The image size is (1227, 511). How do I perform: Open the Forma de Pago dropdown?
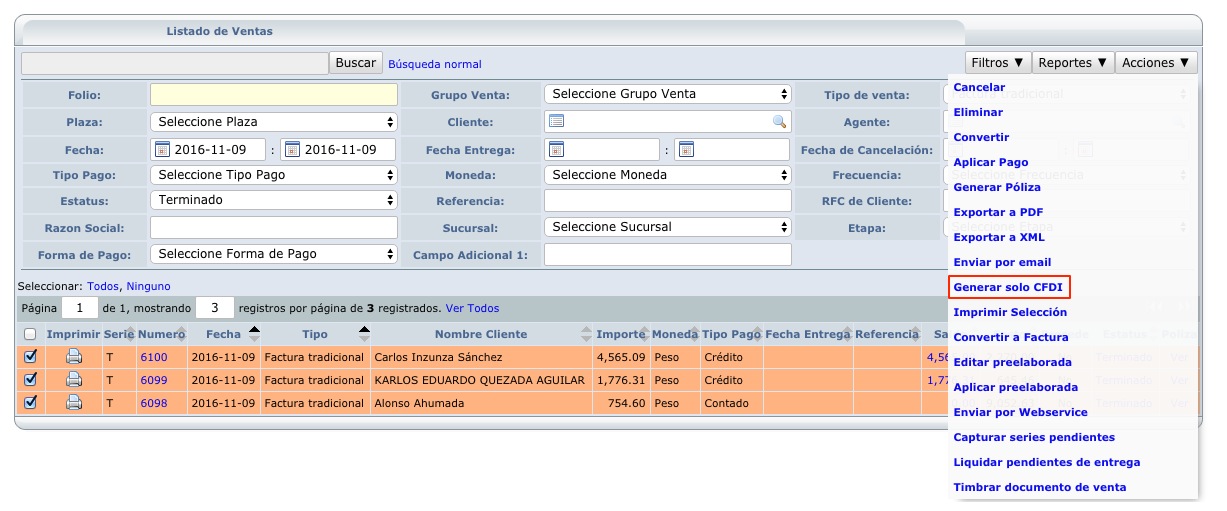[x=274, y=254]
